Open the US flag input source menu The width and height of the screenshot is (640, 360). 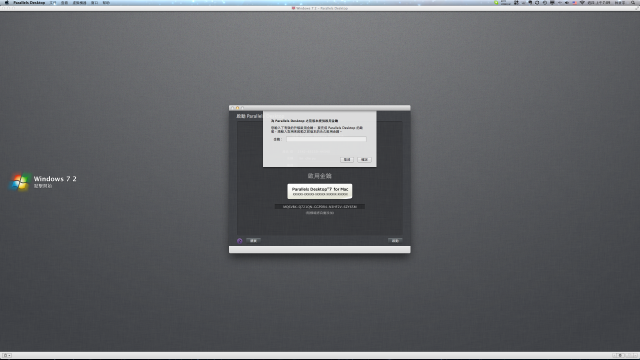coord(574,2)
